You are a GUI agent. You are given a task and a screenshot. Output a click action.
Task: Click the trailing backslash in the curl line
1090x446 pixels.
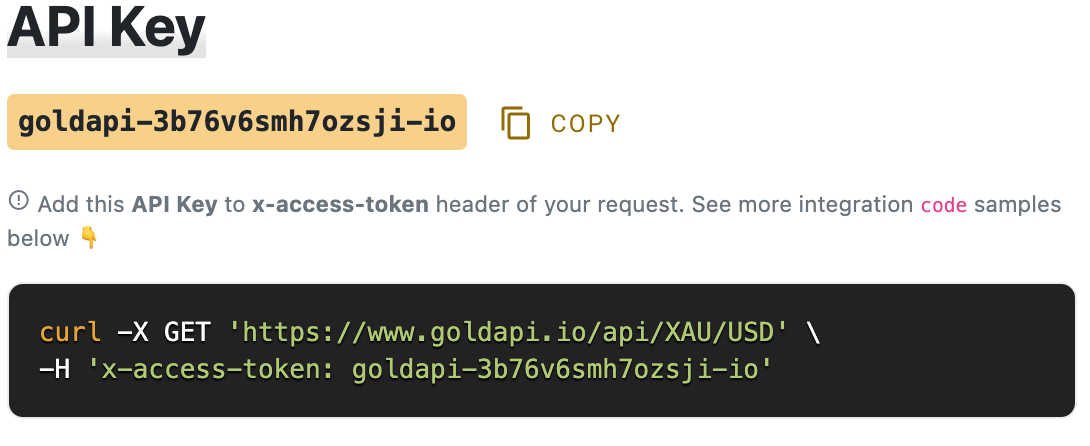813,332
